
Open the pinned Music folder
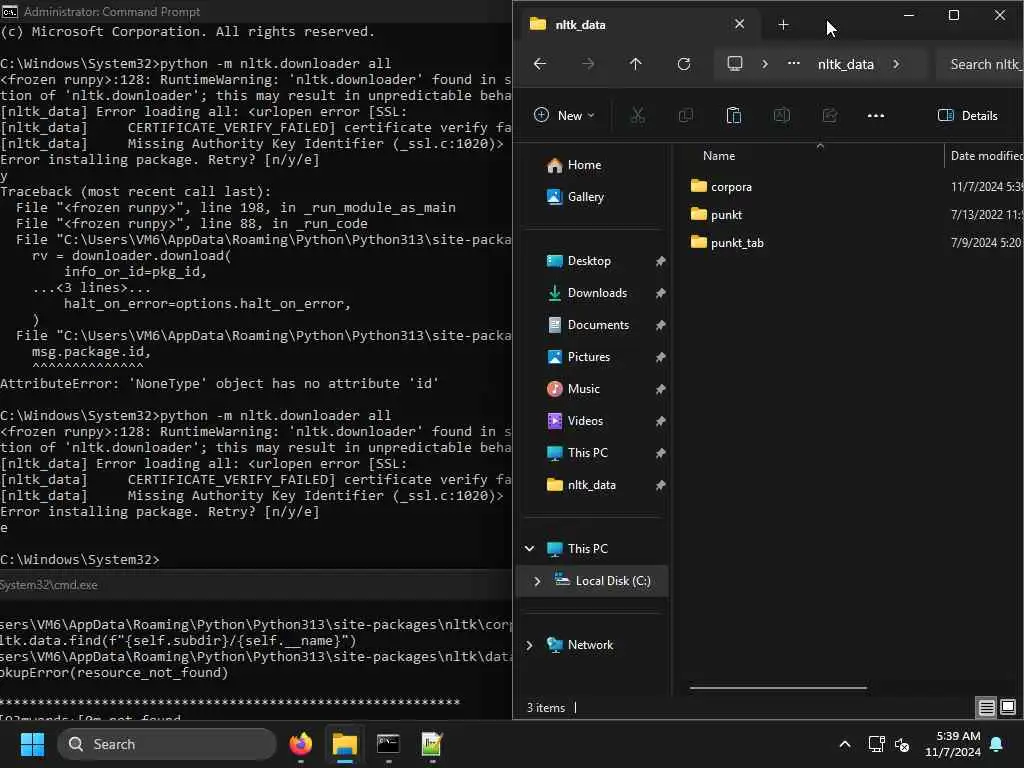583,389
